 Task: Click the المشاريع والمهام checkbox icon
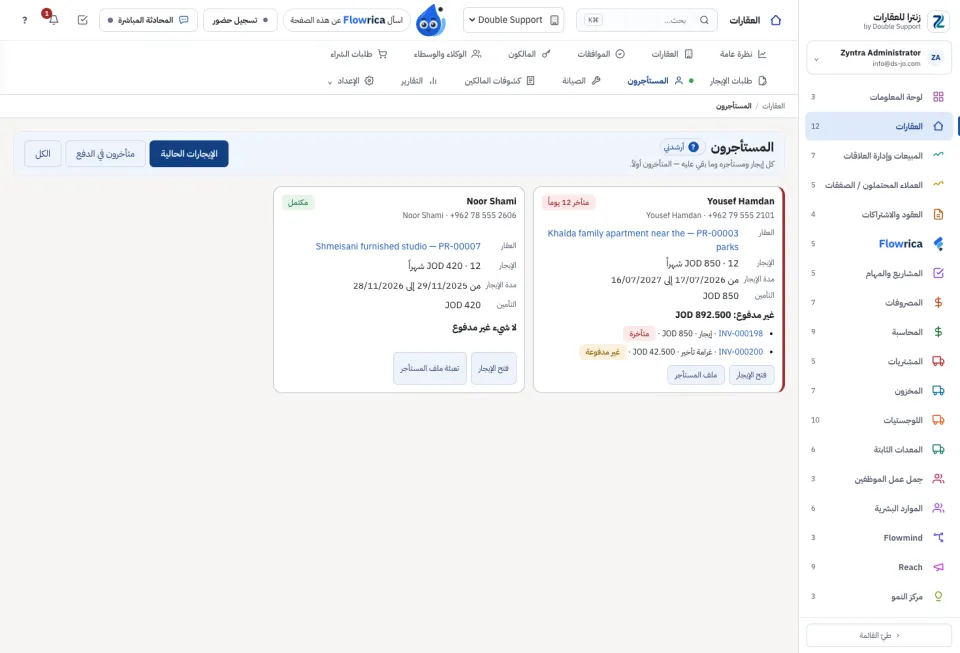[938, 273]
